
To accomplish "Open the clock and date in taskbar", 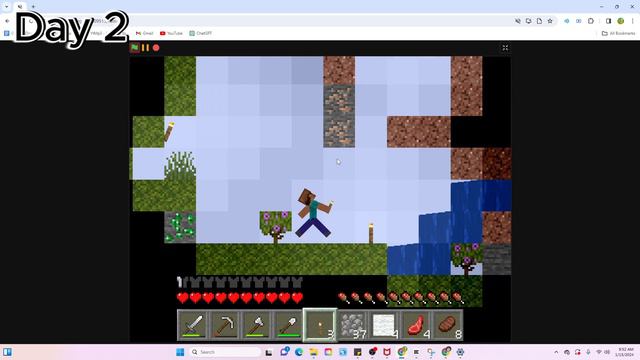I will click(x=625, y=352).
